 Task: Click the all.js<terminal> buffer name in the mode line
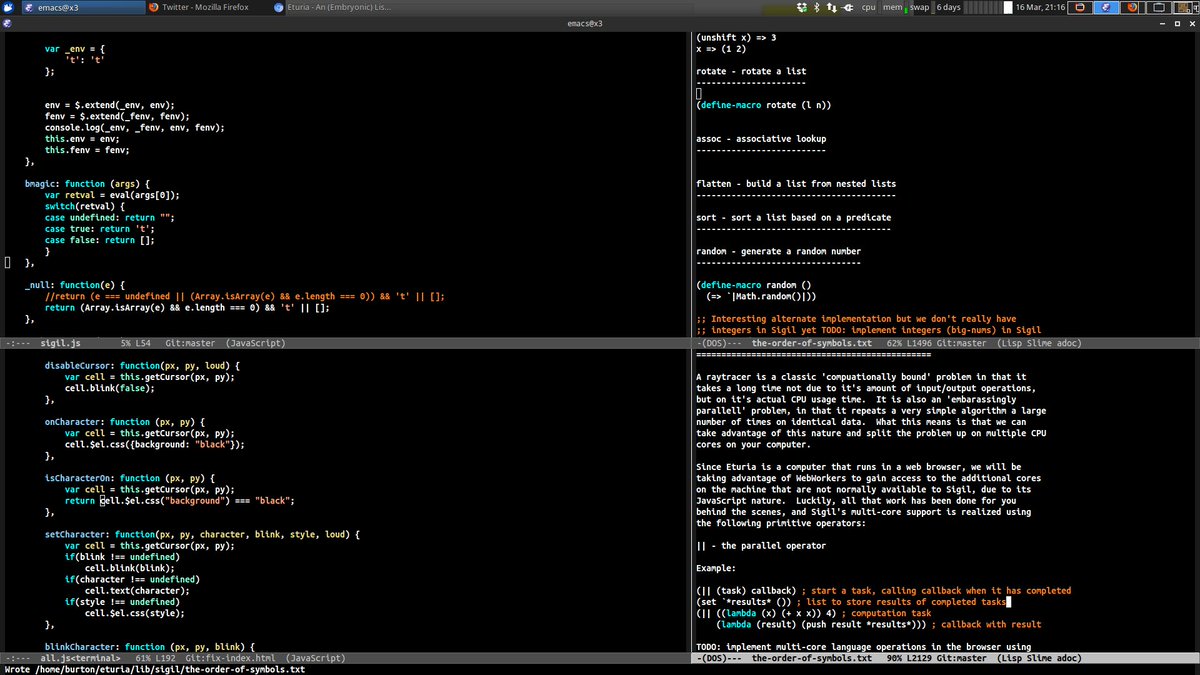point(81,659)
